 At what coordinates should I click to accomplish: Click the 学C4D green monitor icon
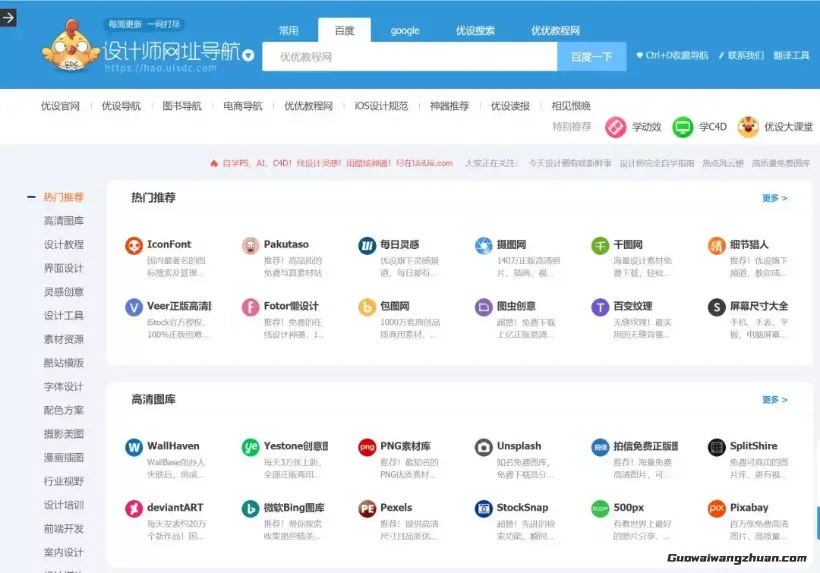(x=682, y=127)
